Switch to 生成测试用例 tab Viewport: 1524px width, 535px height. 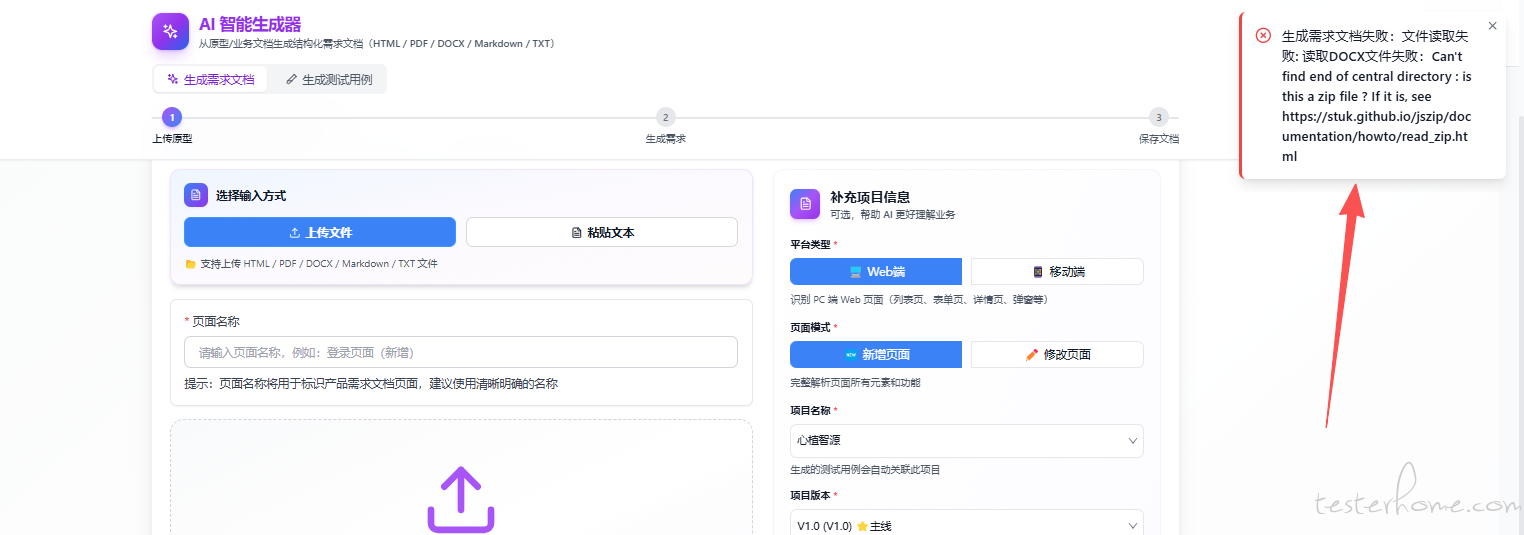328,80
